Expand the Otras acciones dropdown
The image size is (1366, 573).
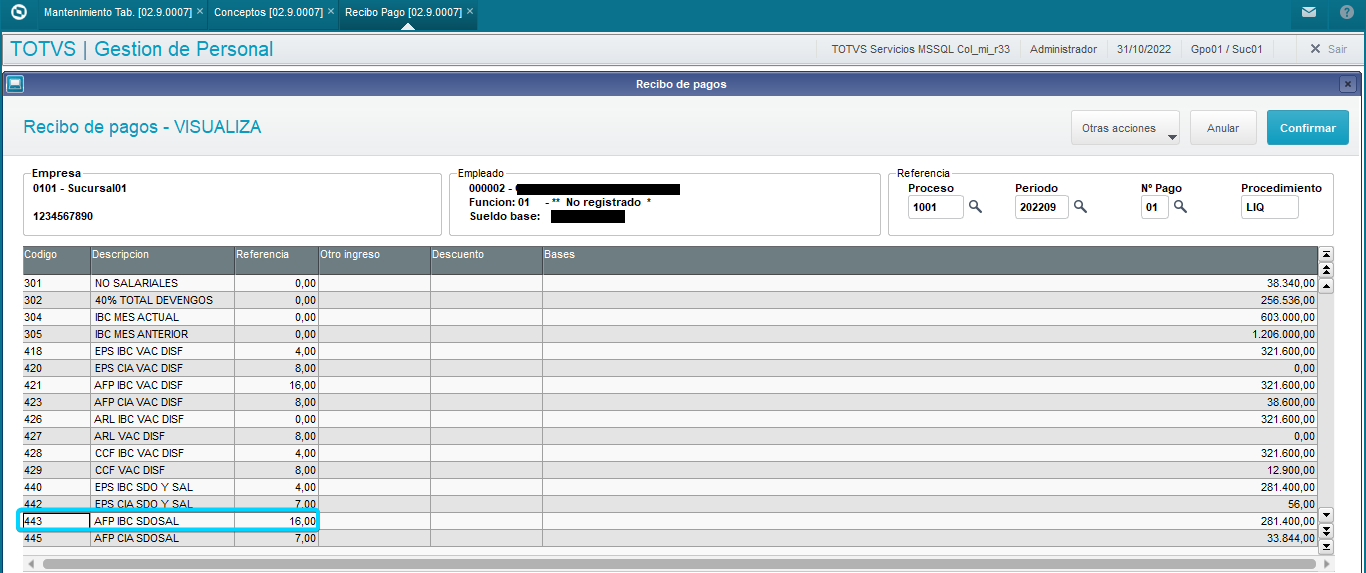point(1125,128)
